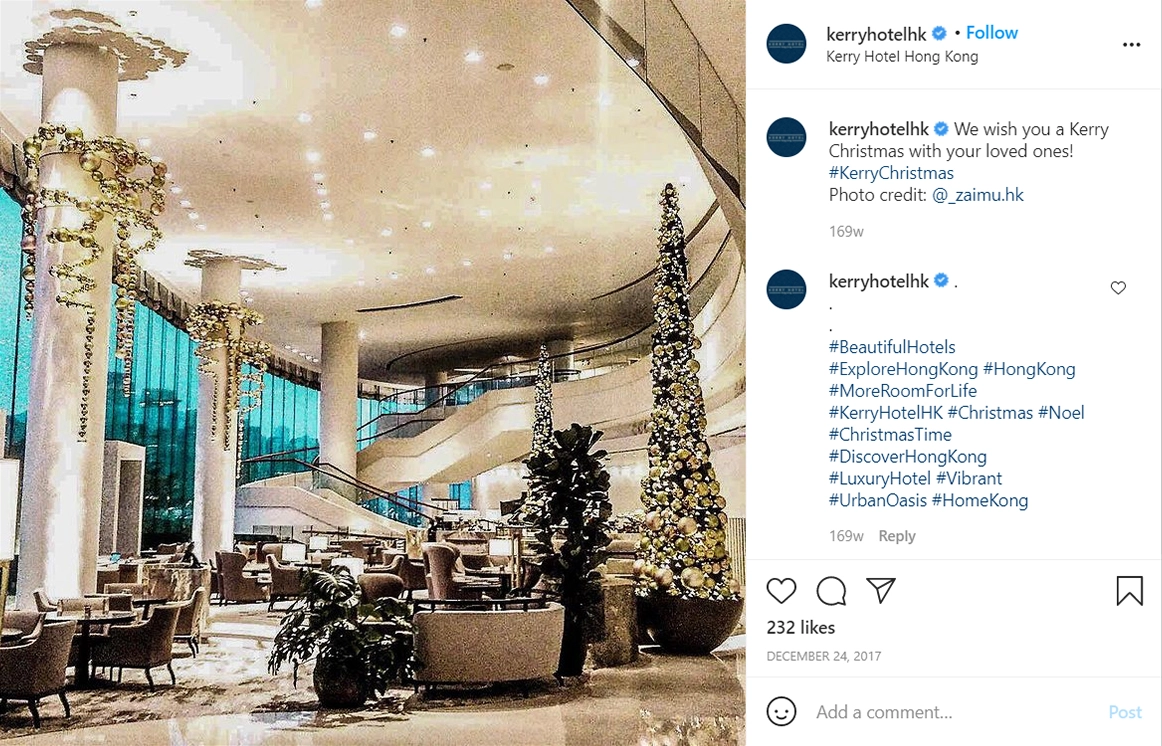
Task: Click the Post comment button
Action: (1125, 712)
